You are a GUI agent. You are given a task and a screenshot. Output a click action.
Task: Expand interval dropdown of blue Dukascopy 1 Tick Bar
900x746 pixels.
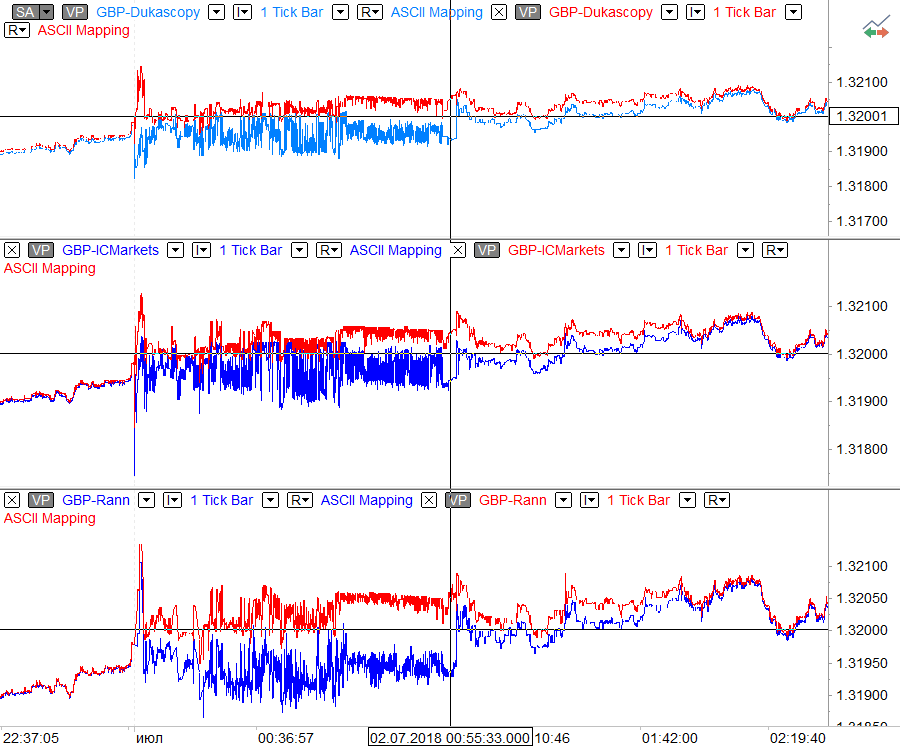340,12
